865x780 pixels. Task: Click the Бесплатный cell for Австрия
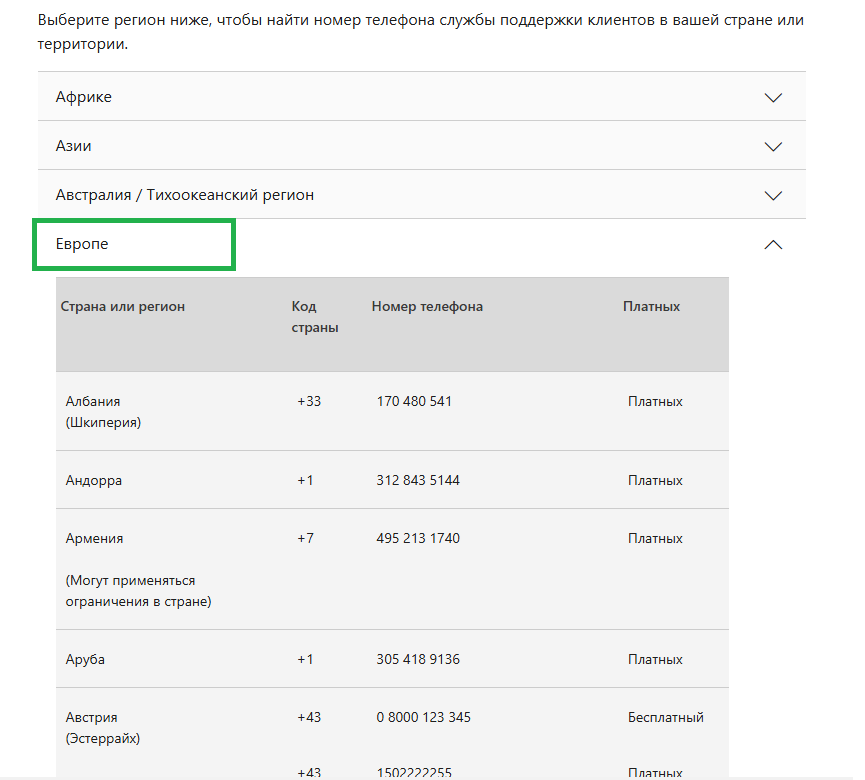tap(666, 717)
